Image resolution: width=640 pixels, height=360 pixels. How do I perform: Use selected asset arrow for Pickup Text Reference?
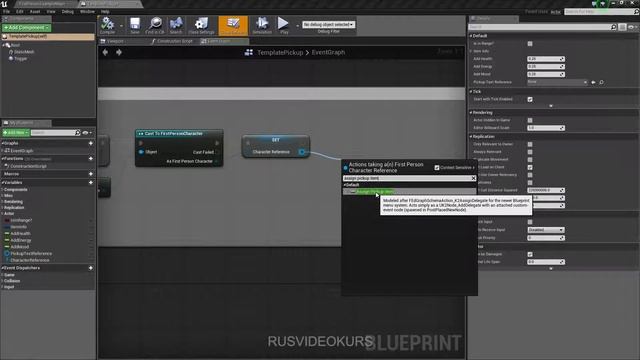[593, 82]
